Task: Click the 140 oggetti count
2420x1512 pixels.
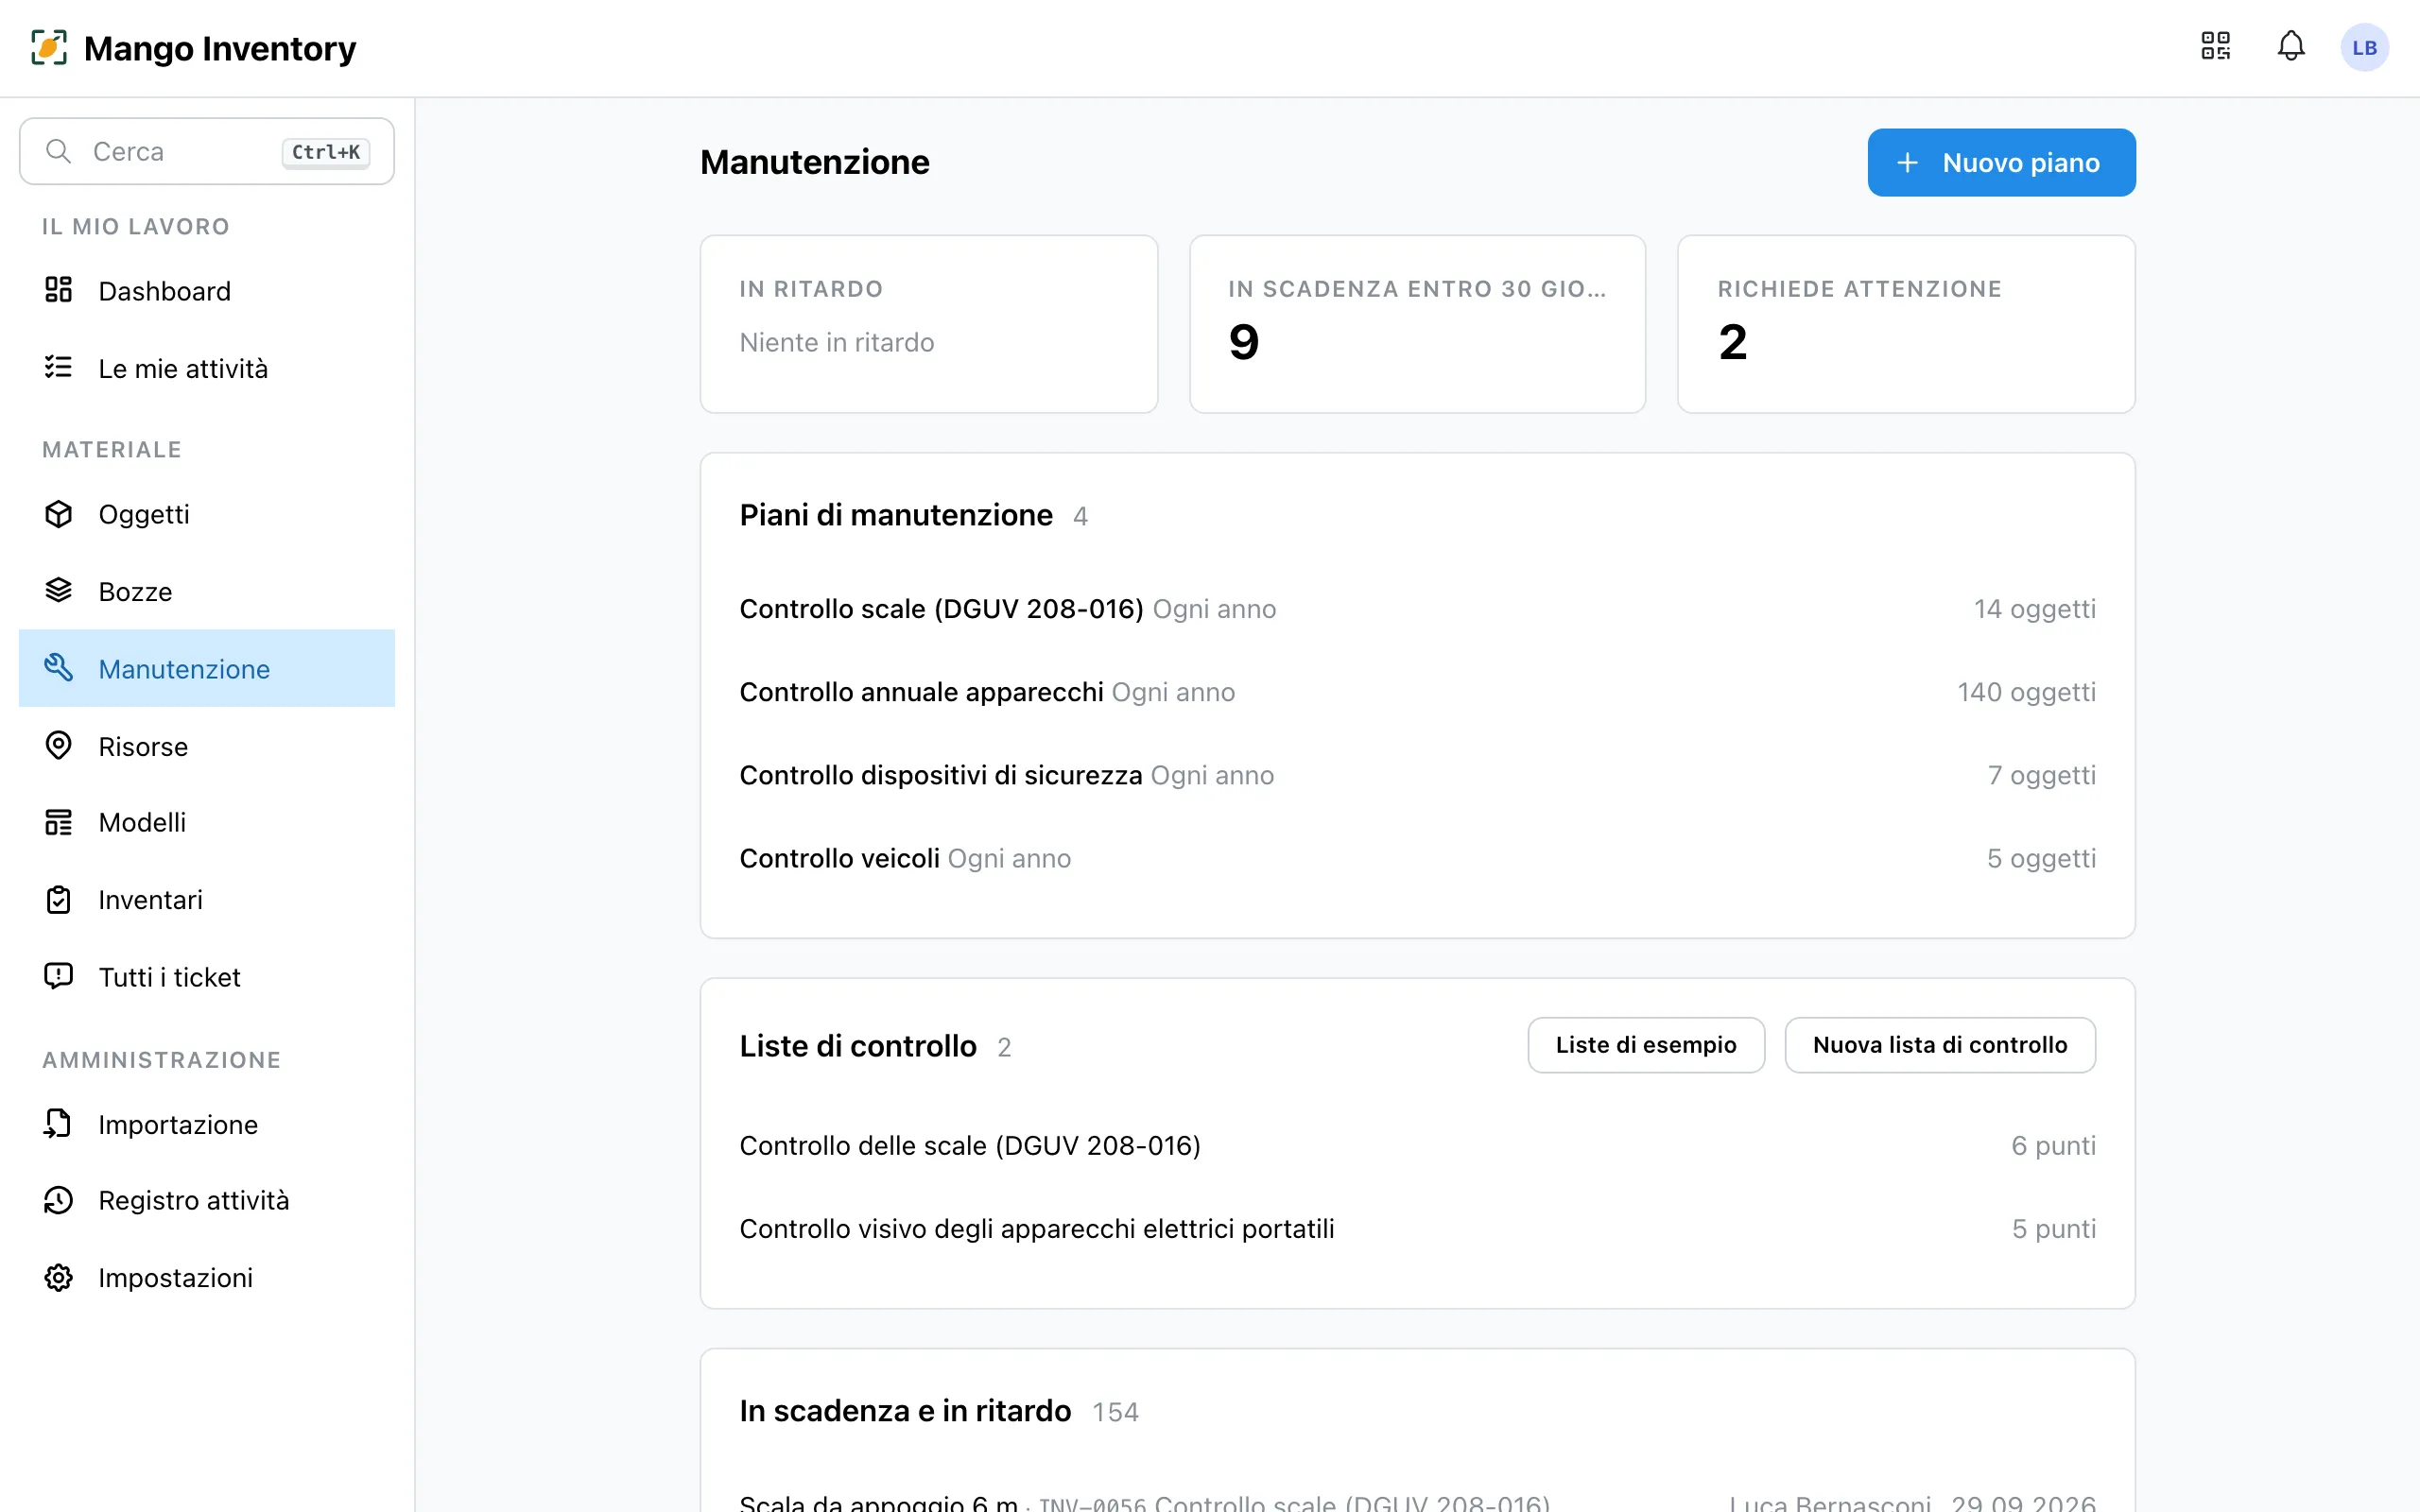Action: click(2026, 692)
